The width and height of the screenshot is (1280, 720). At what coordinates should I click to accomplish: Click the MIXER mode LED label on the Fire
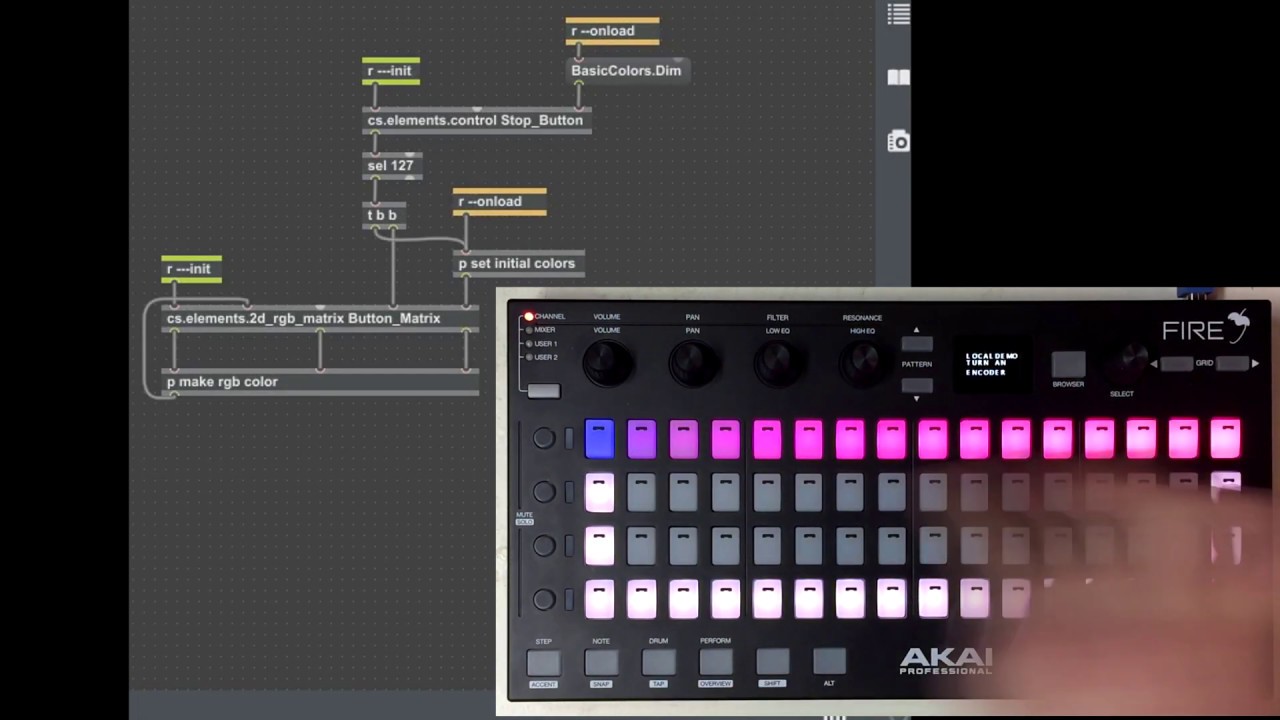544,330
